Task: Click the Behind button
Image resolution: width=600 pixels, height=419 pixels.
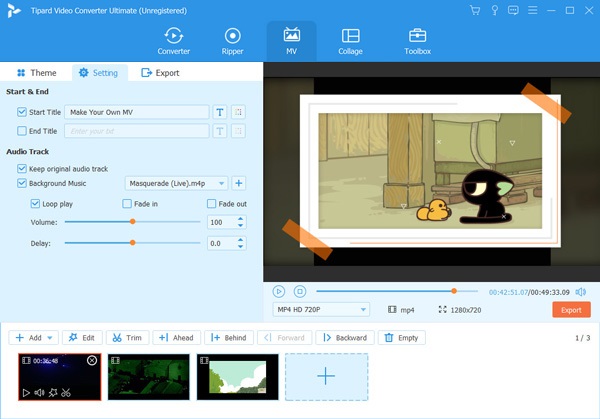Action: (x=228, y=338)
